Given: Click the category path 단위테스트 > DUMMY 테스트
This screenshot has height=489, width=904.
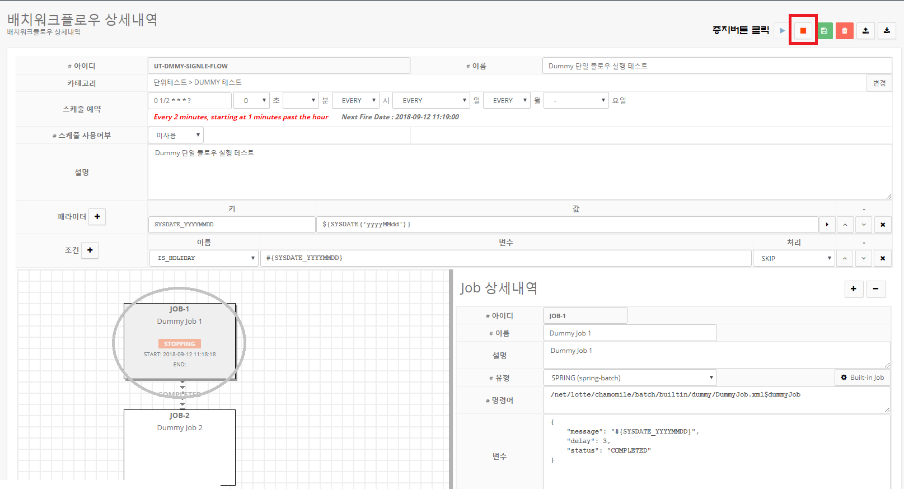Looking at the screenshot, I should (197, 83).
